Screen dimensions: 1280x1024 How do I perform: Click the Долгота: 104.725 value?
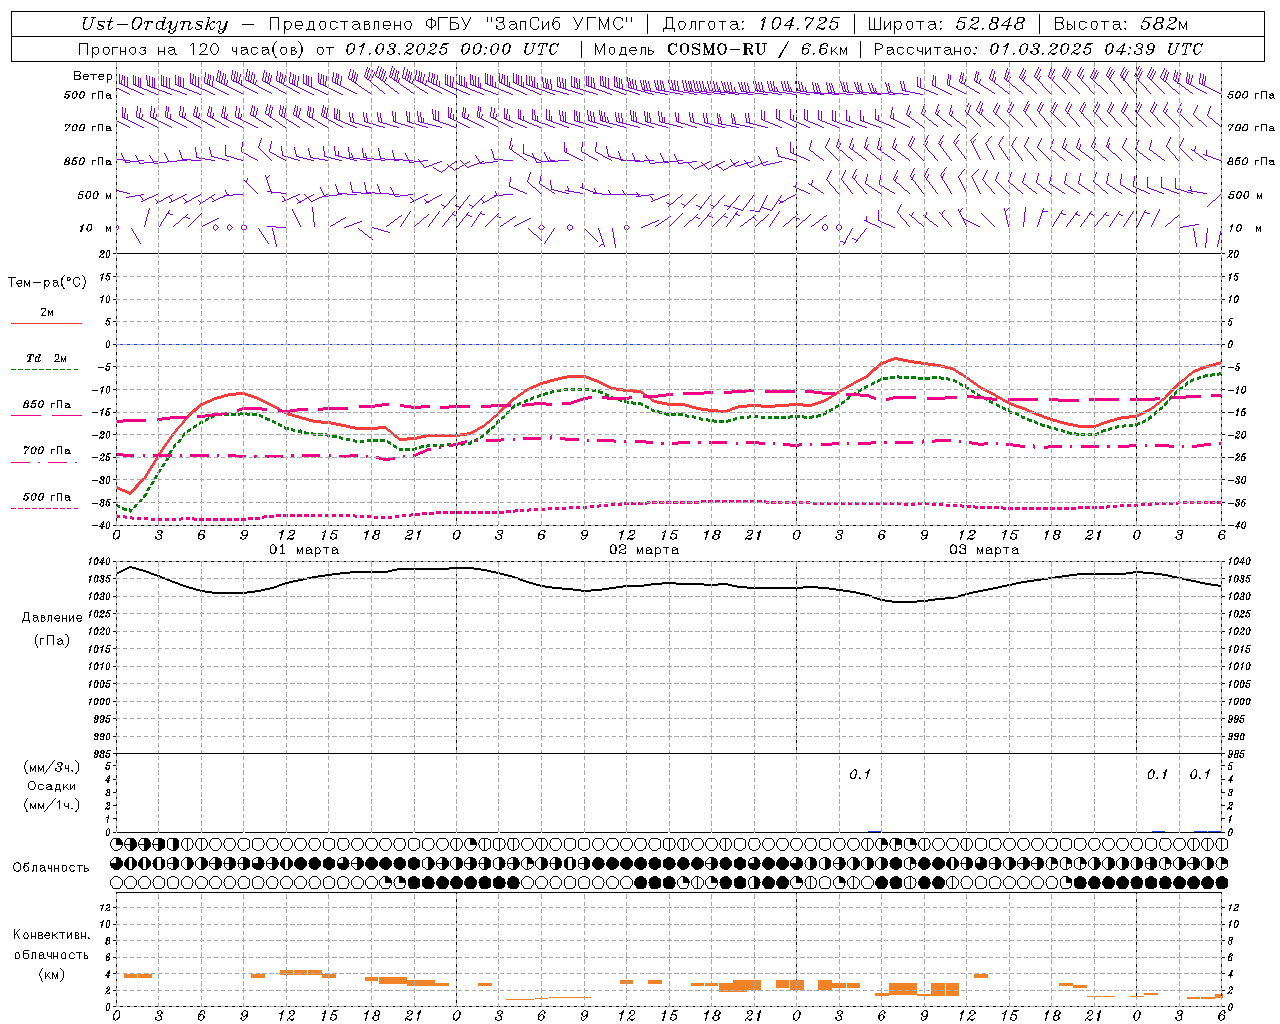click(751, 24)
